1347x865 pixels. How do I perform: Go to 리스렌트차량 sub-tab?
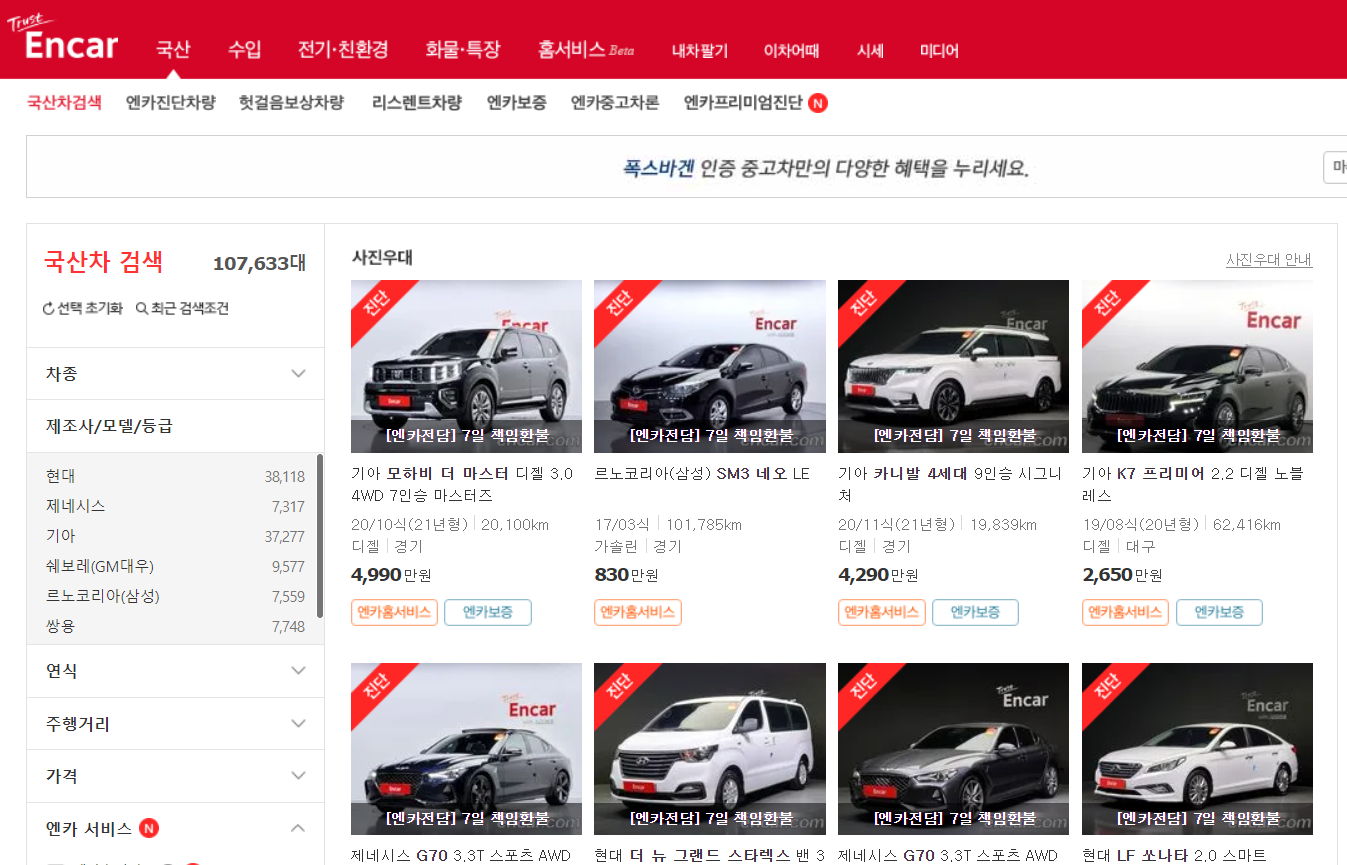click(417, 102)
